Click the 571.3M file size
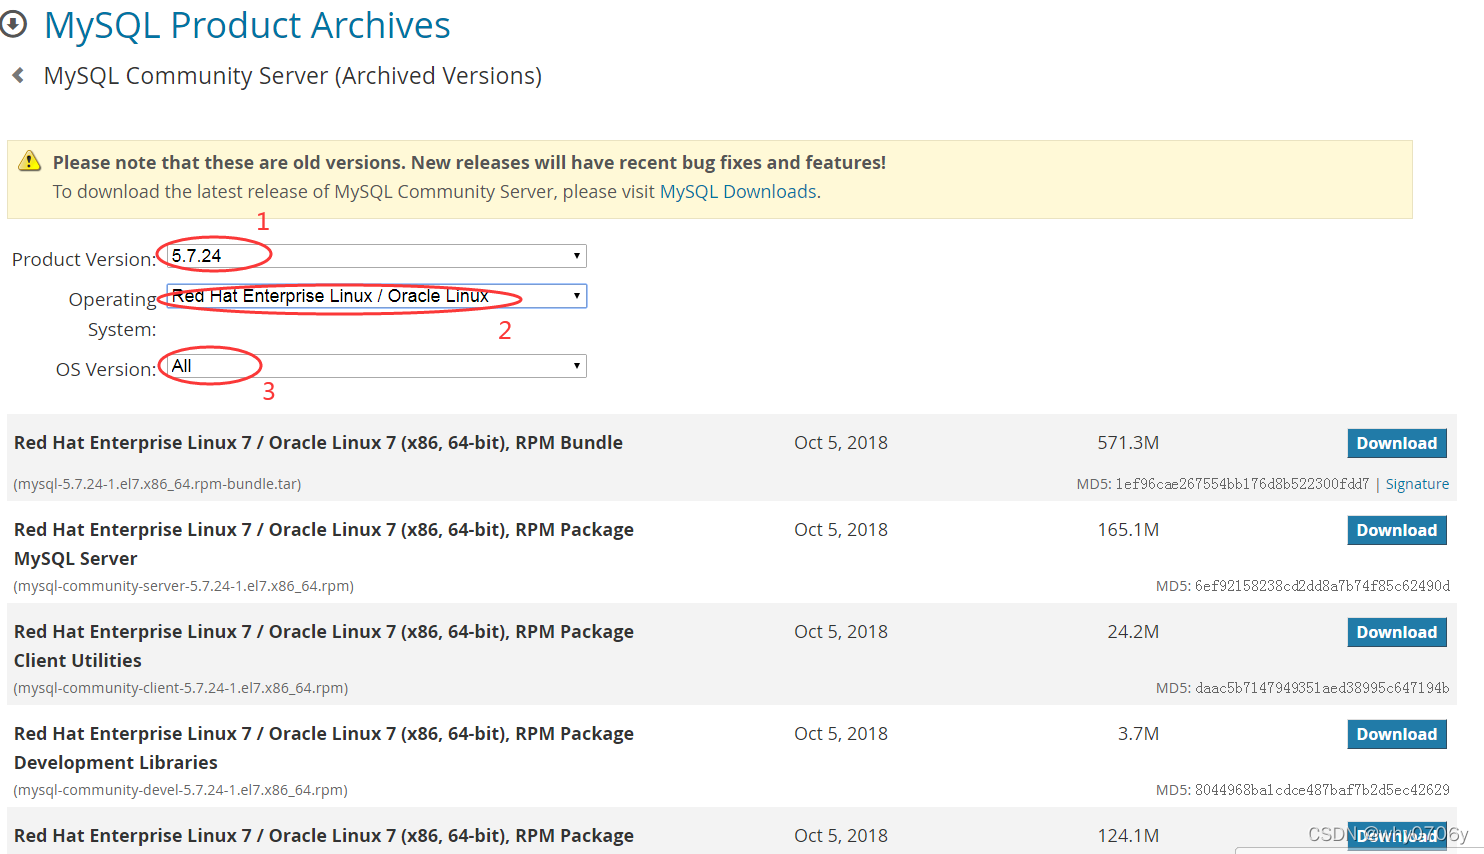 (x=1128, y=442)
